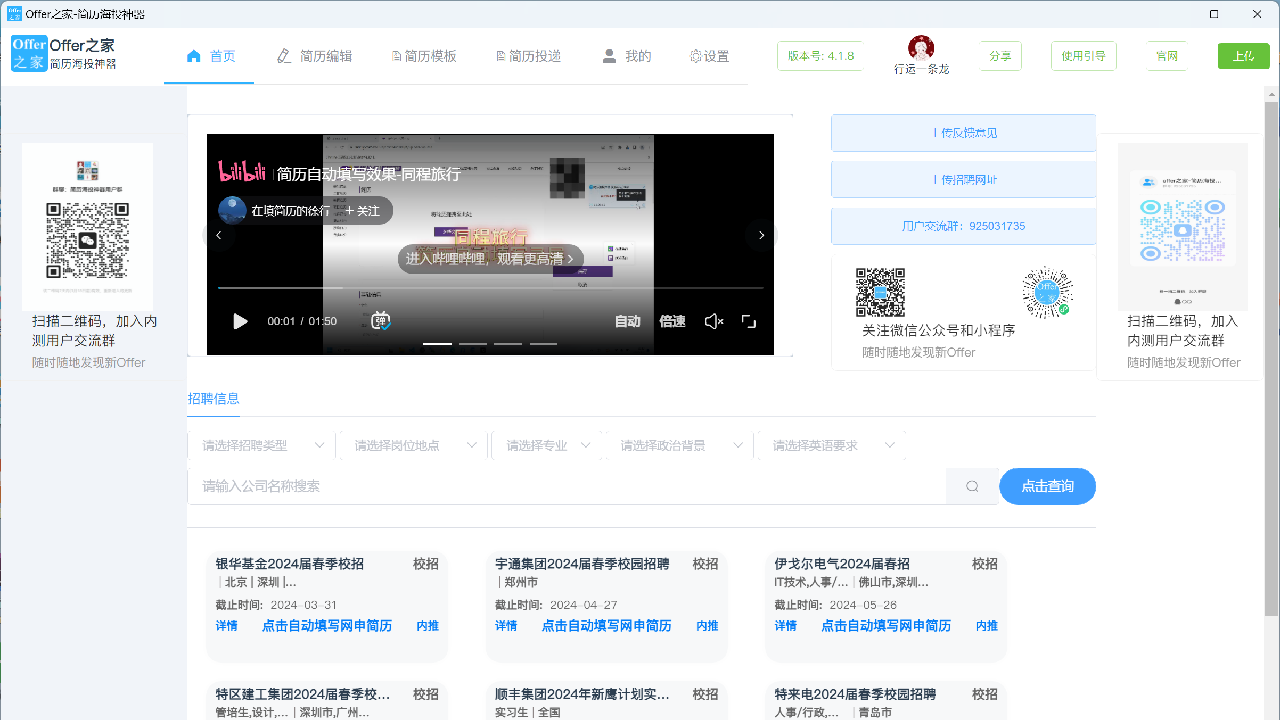Screen dimensions: 1280x720
Task: Open 我的 via the person icon
Action: click(609, 56)
